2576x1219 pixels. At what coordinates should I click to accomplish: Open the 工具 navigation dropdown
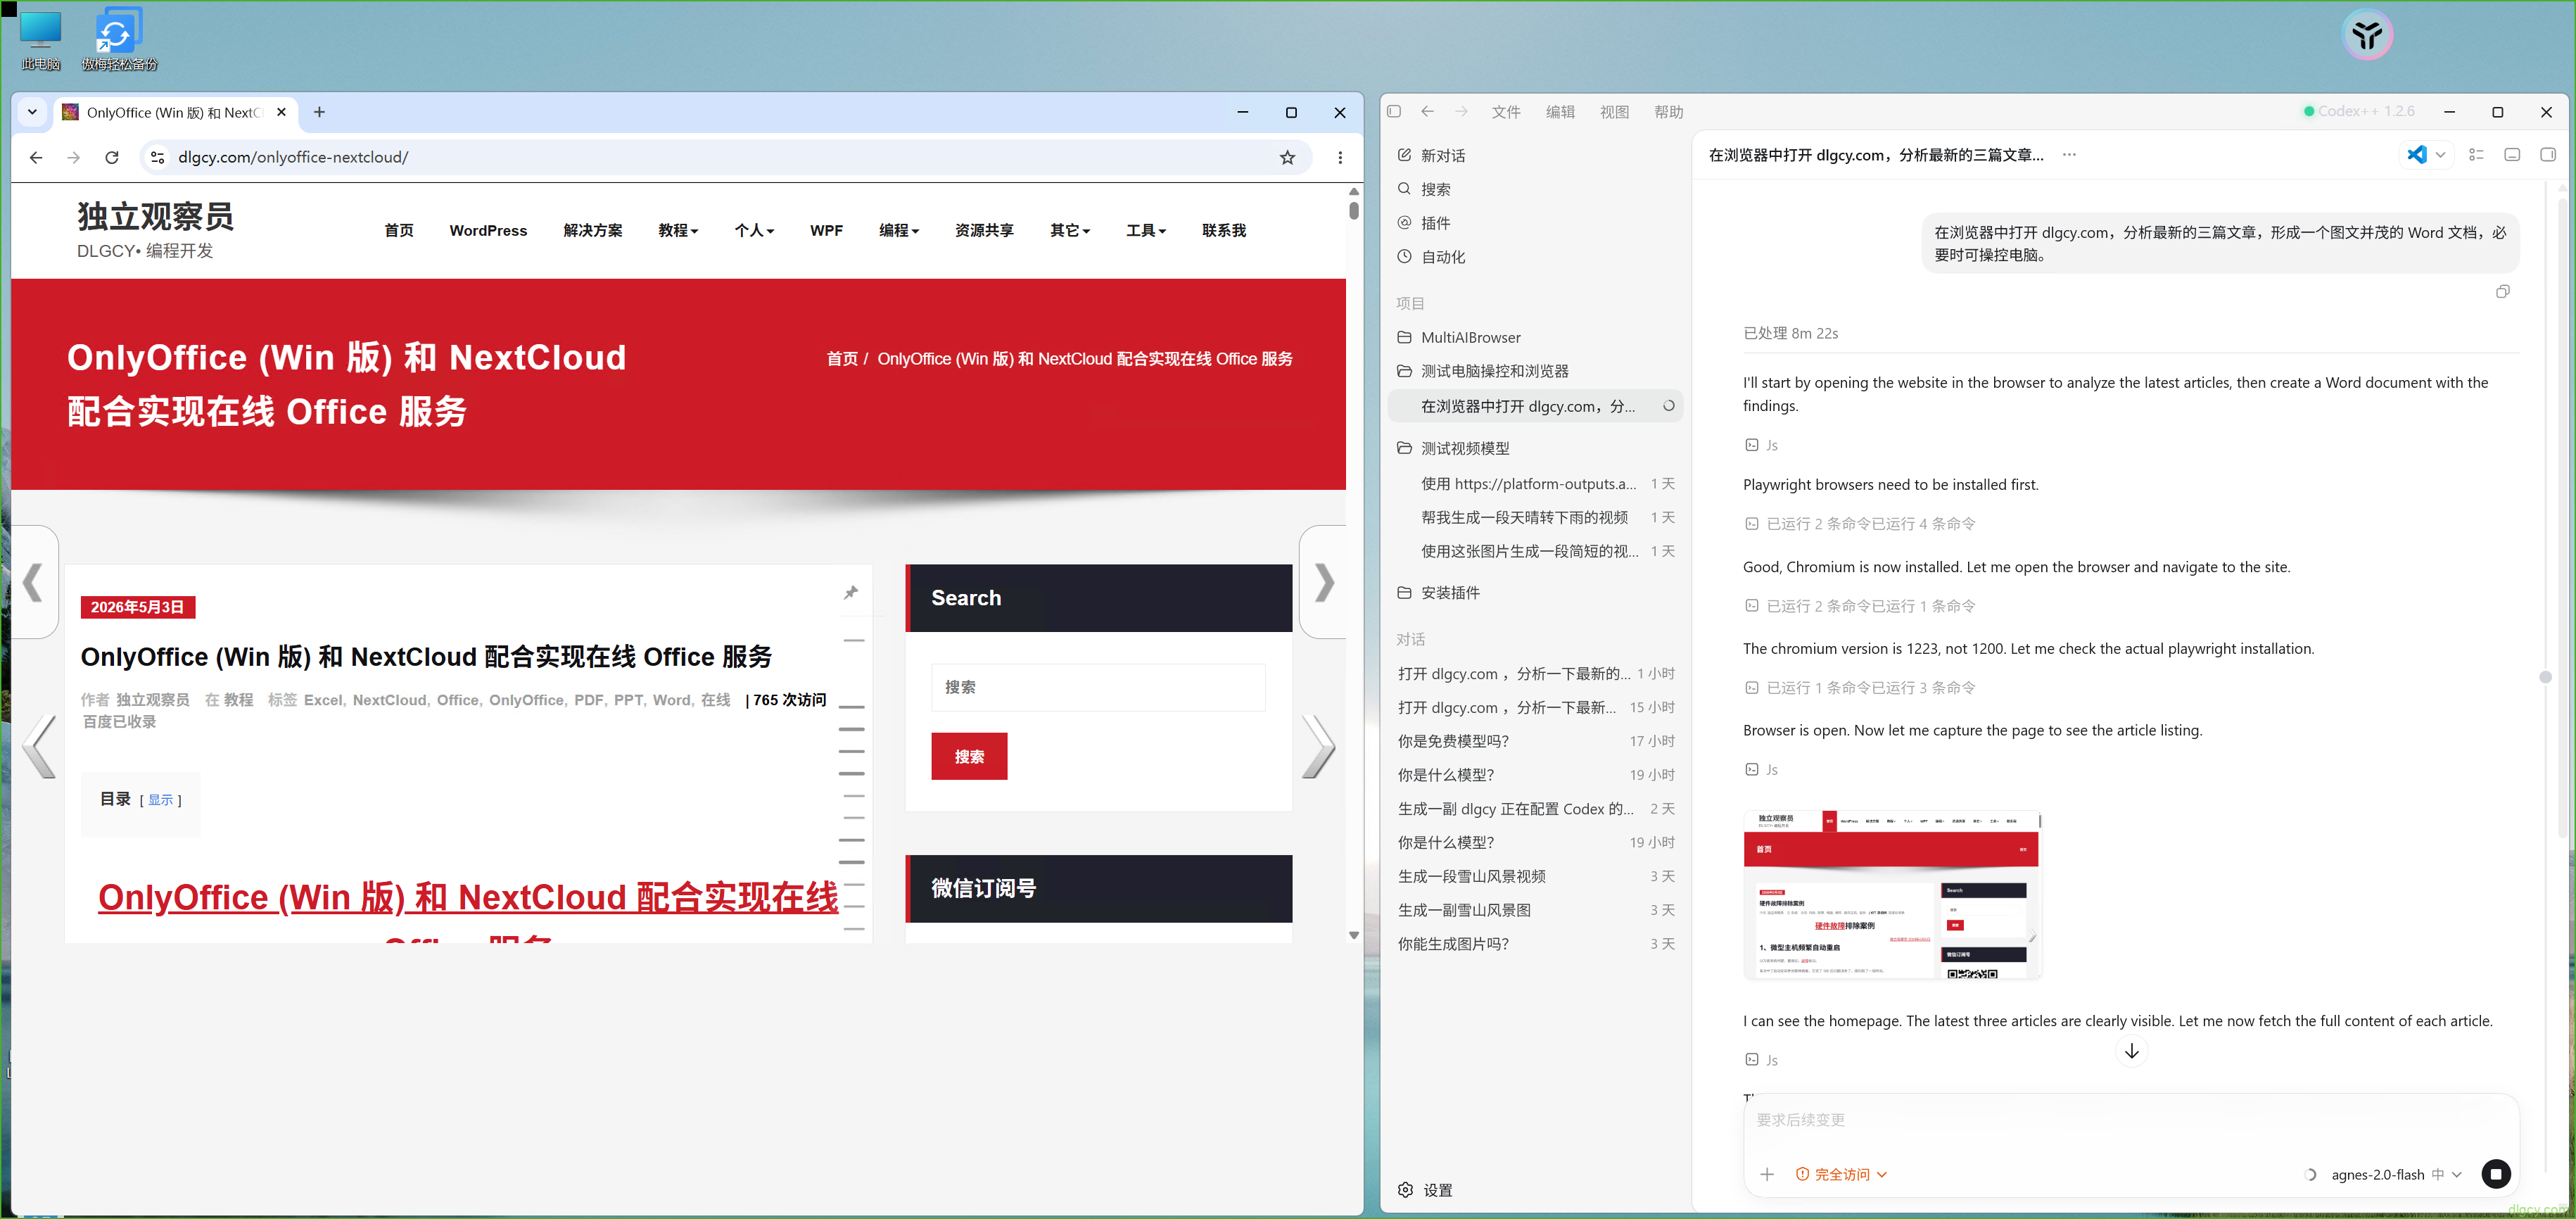[1146, 231]
